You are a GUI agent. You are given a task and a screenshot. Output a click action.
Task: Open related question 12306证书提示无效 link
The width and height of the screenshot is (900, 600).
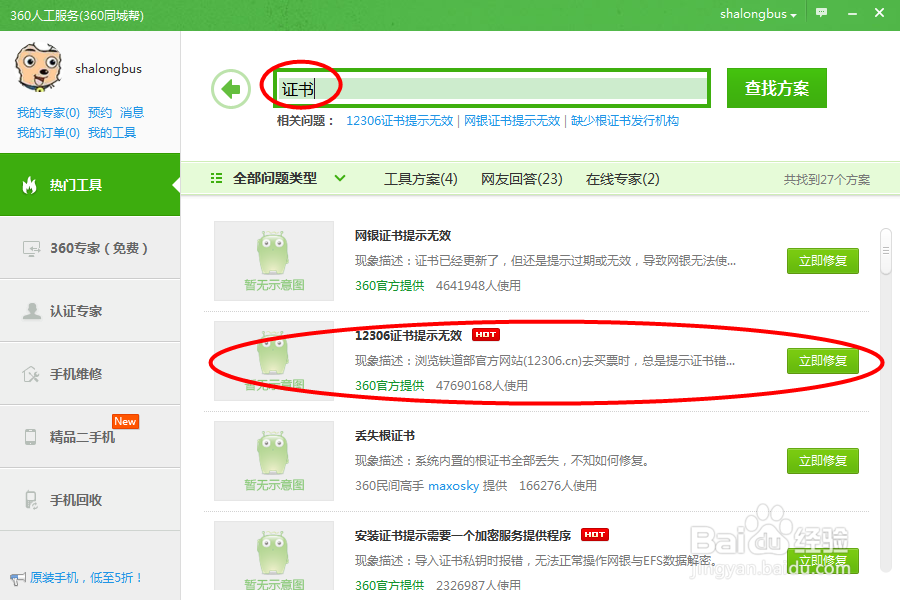pos(399,121)
